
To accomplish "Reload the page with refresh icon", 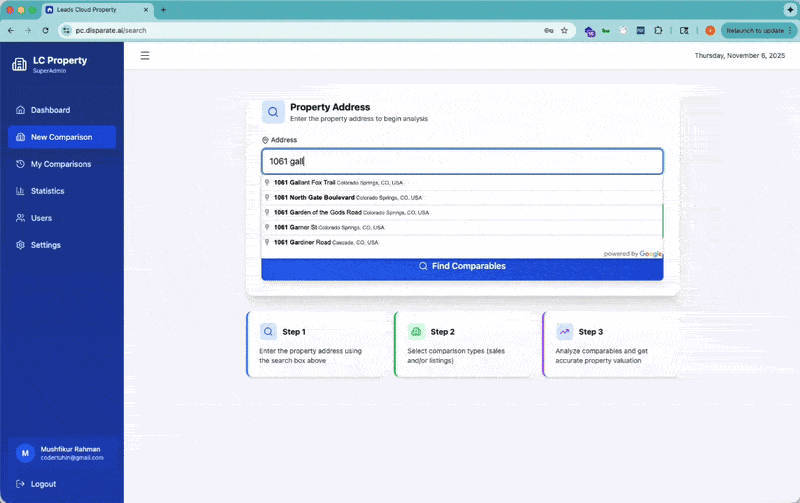I will [45, 31].
